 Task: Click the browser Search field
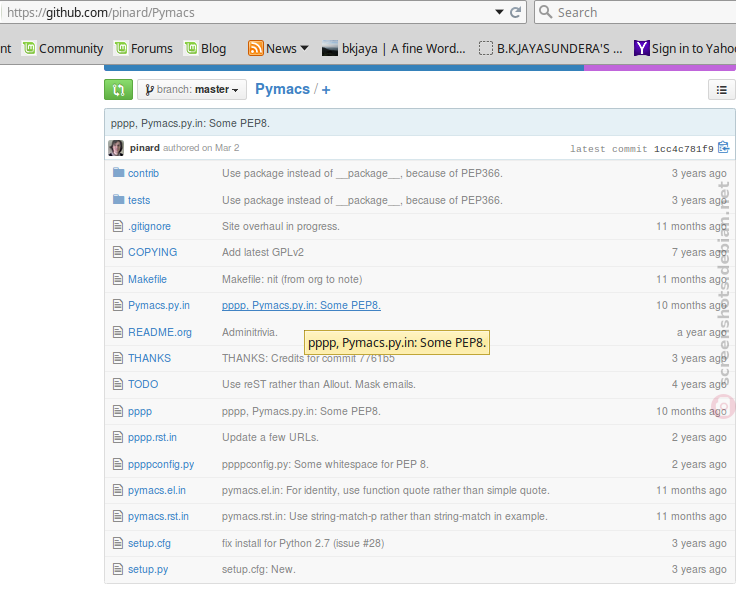(x=636, y=13)
